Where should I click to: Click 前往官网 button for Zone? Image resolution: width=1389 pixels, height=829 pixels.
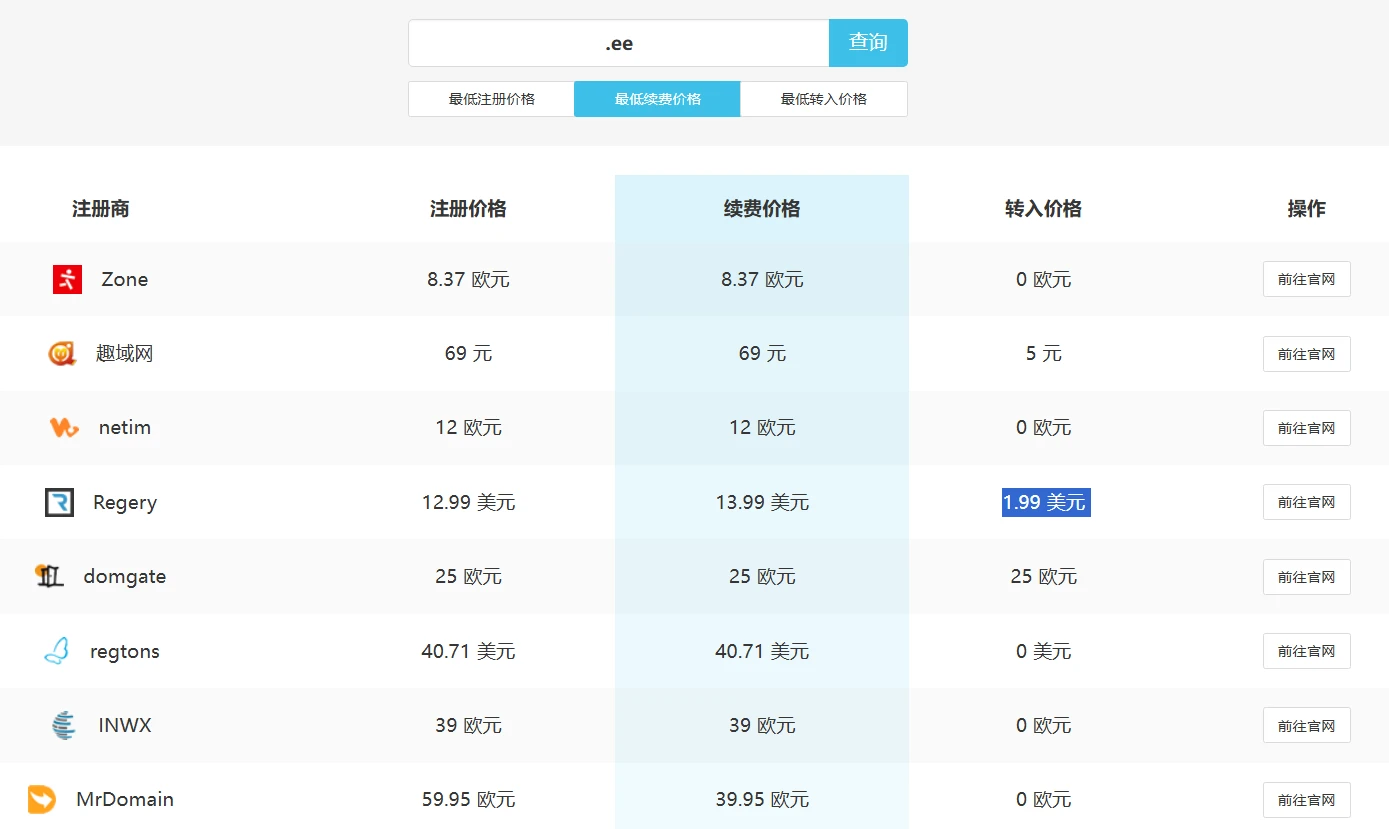point(1306,280)
